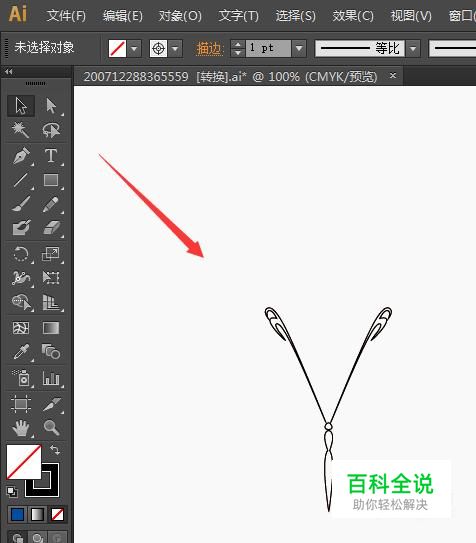Open the 效果(C) menu
This screenshot has height=543, width=476.
coord(353,16)
